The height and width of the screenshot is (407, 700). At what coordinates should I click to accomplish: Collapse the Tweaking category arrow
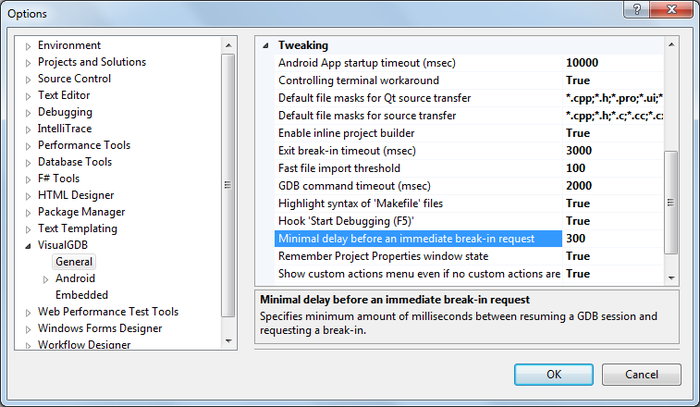pos(266,46)
